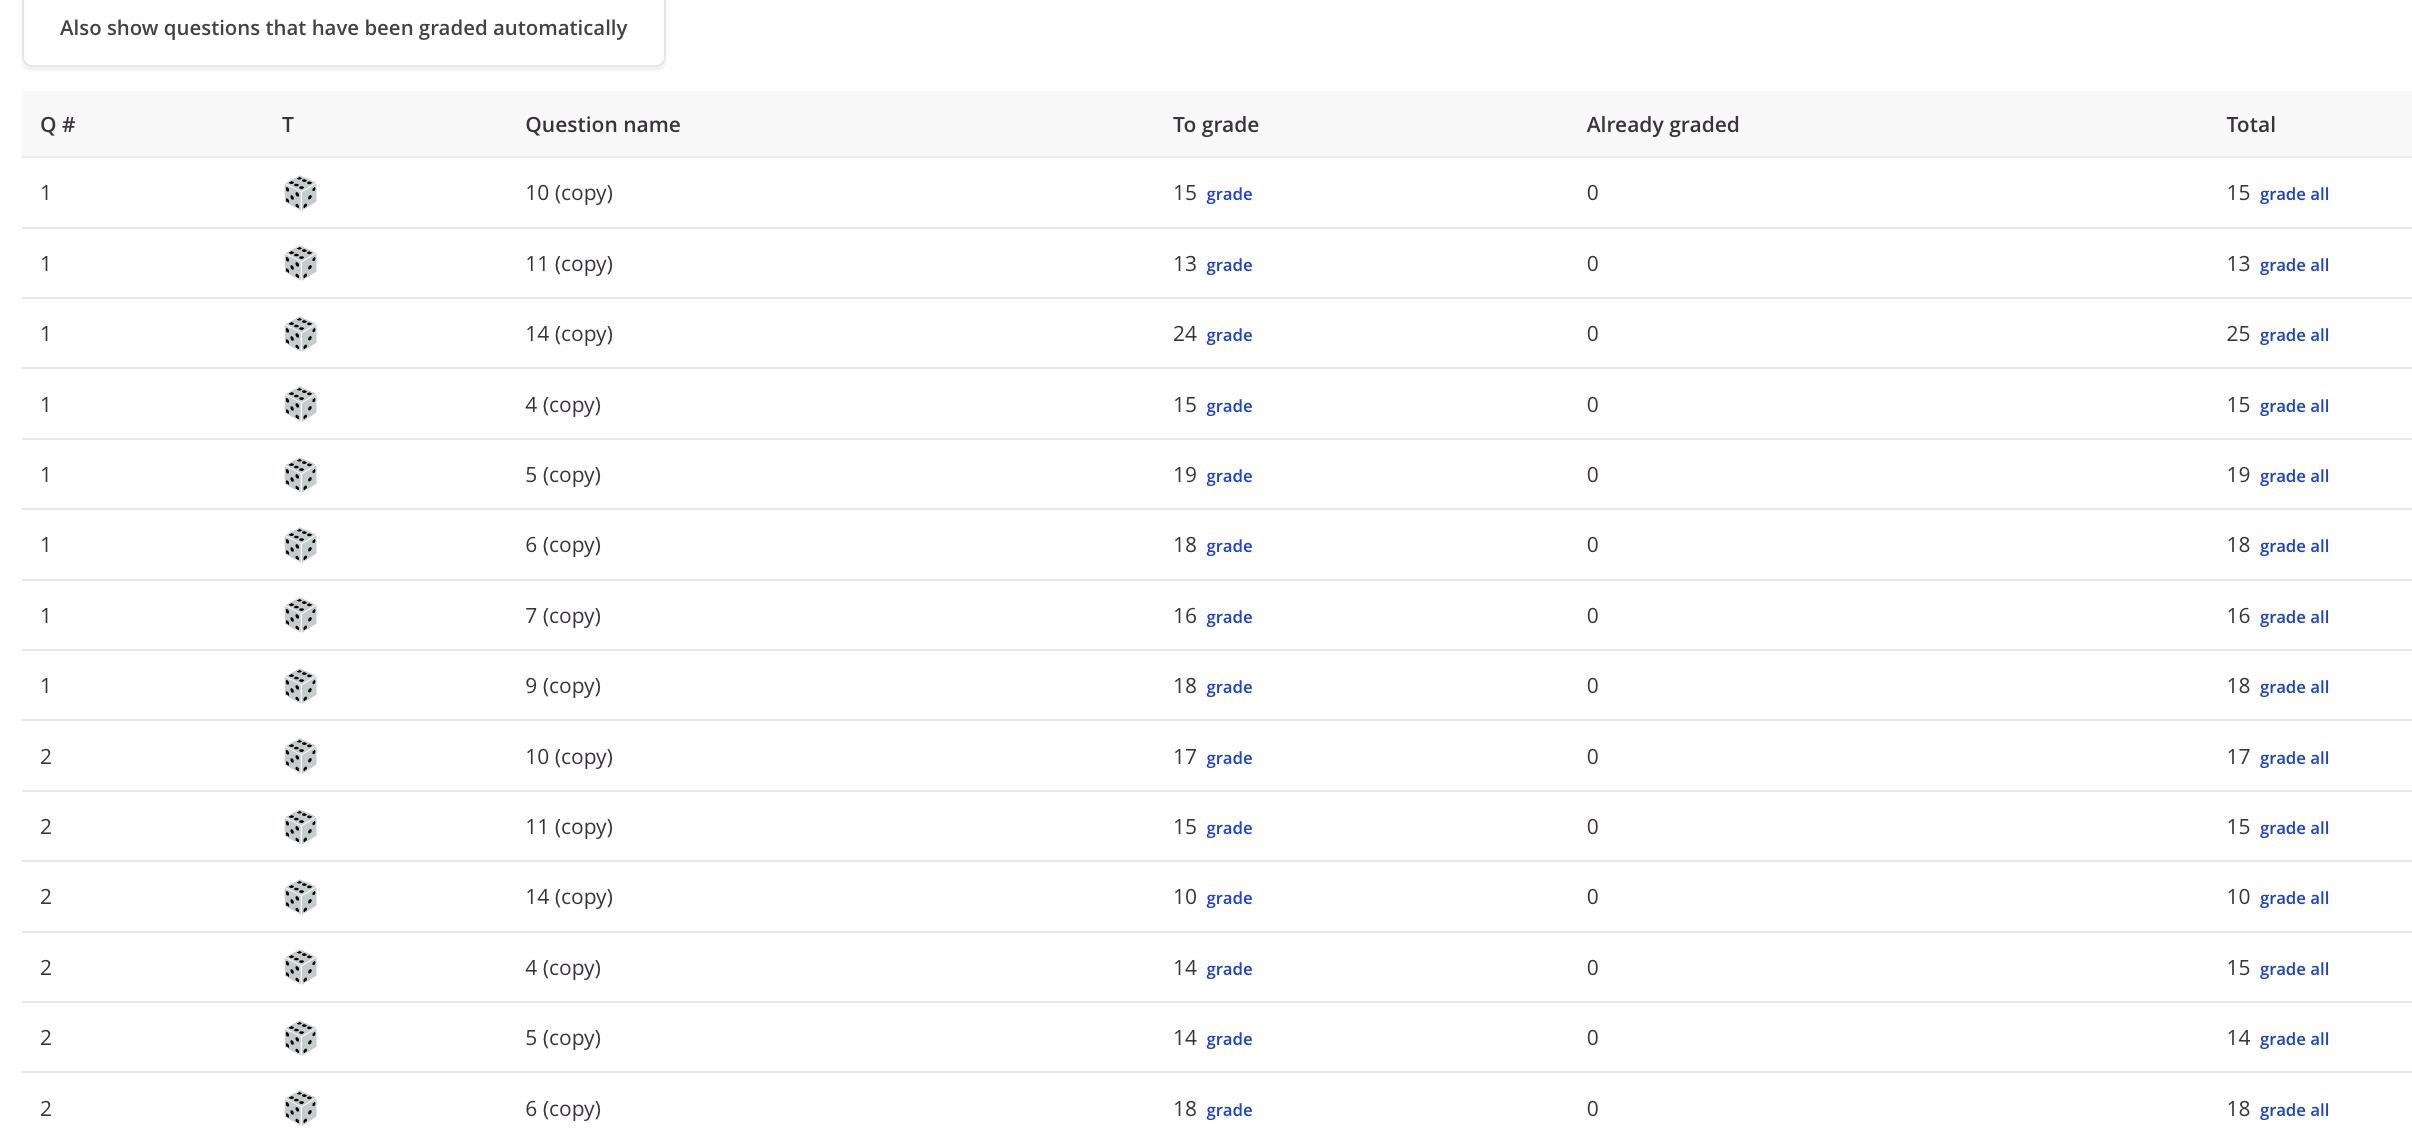Viewport: 2412px width, 1142px height.
Task: Click 'grade all' for Q2 14 (copy)
Action: coord(2294,898)
